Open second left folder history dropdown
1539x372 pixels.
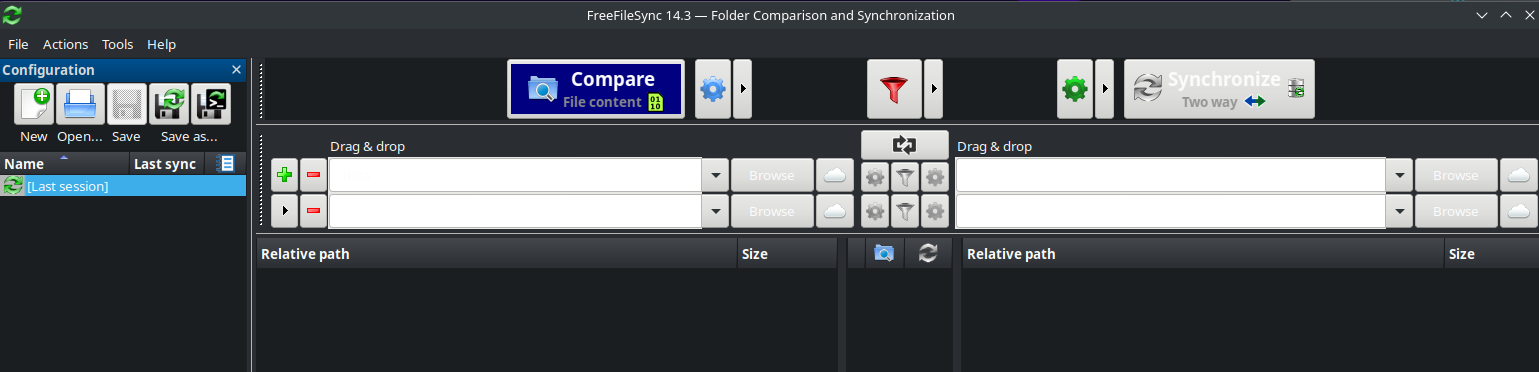coord(715,211)
